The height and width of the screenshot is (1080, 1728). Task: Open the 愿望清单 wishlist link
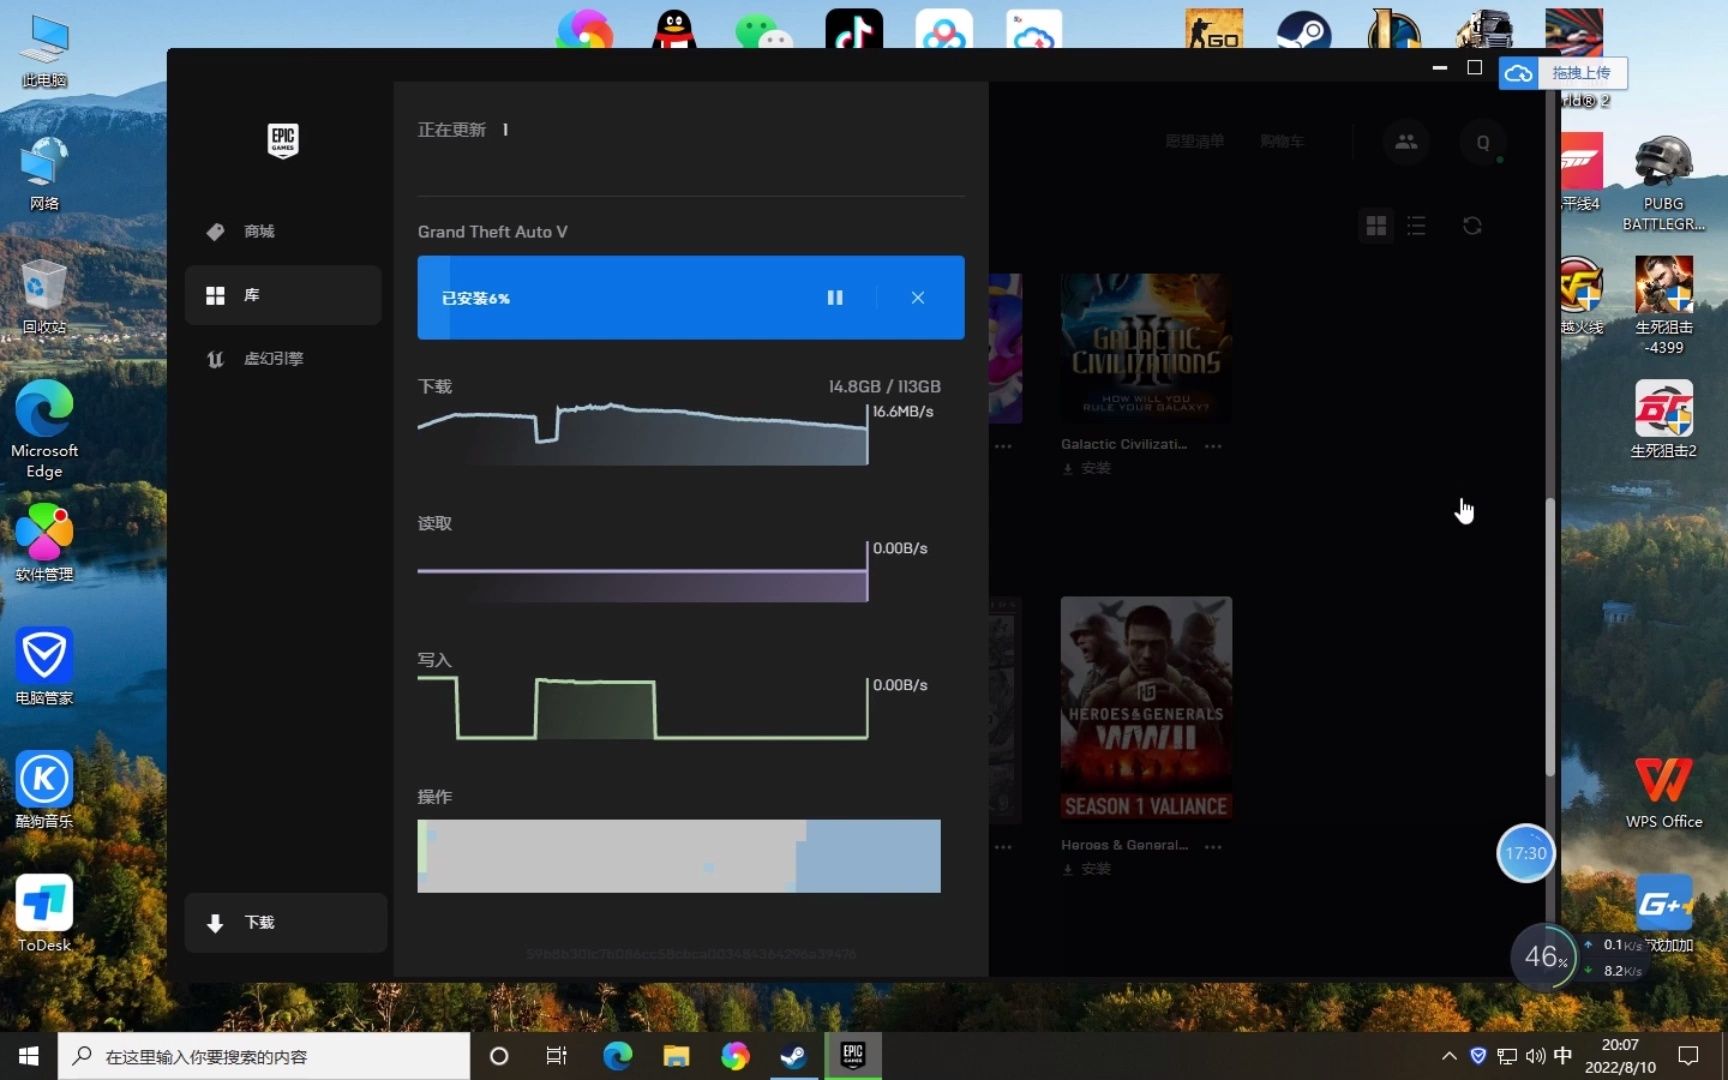coord(1194,141)
